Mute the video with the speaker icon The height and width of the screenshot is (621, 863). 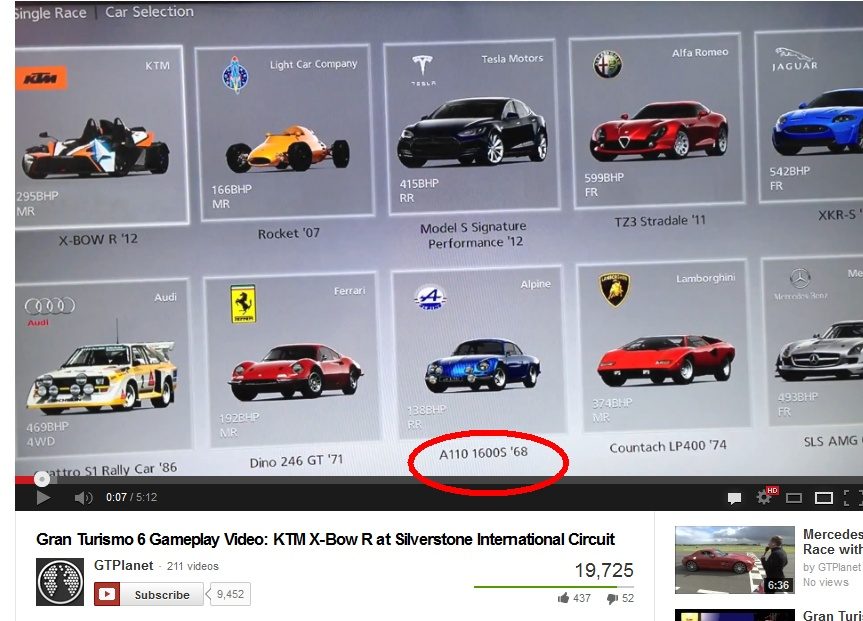[x=83, y=497]
